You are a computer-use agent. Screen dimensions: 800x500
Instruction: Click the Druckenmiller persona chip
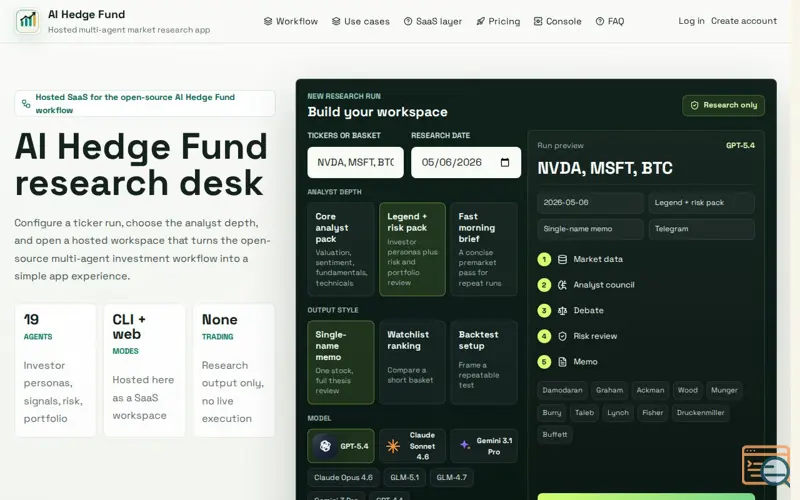click(701, 413)
